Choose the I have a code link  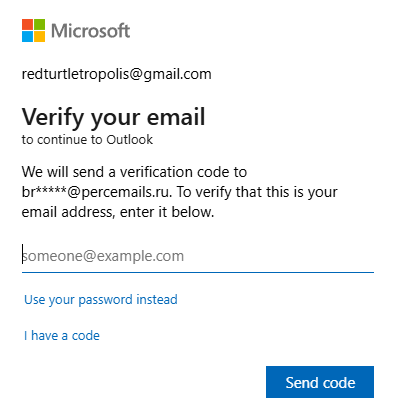(62, 335)
